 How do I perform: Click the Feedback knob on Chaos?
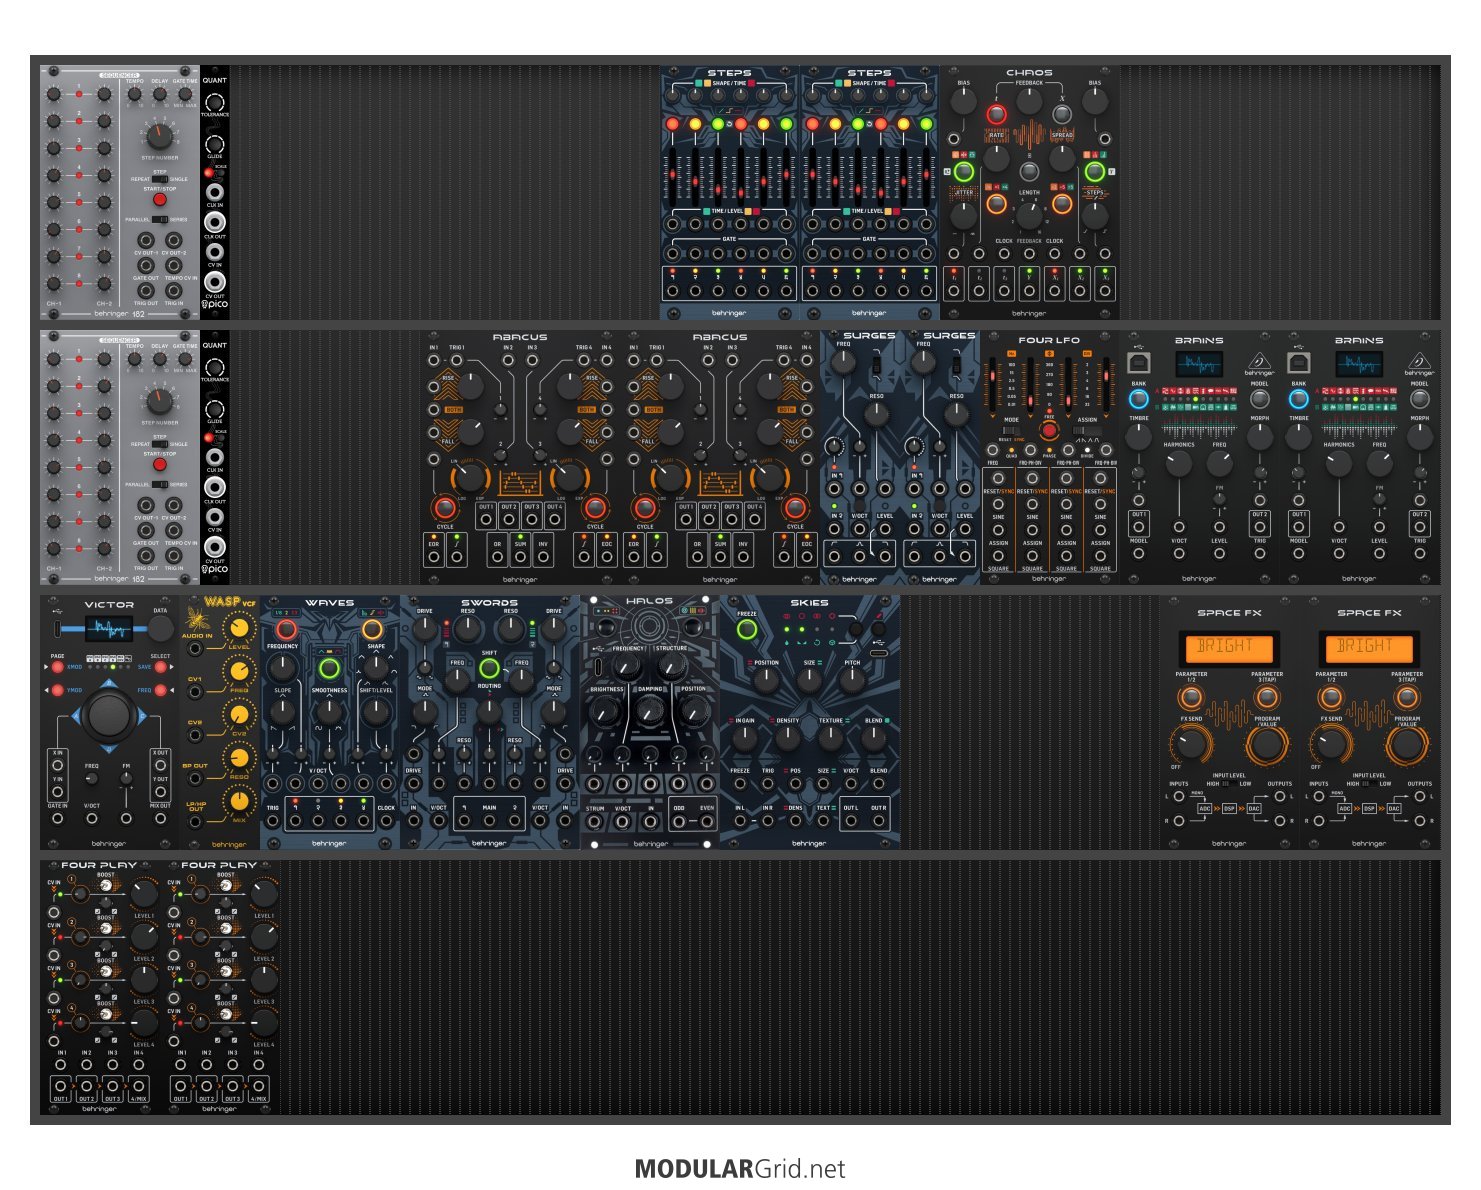point(1029,102)
